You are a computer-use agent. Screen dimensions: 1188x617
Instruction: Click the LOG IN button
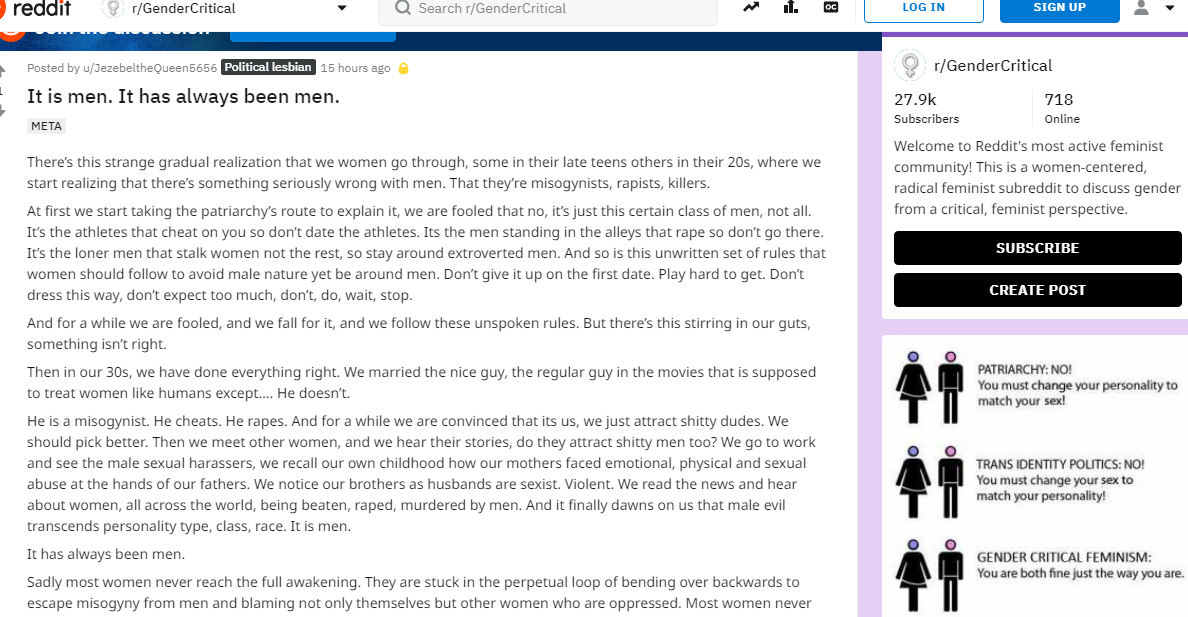pyautogui.click(x=924, y=8)
